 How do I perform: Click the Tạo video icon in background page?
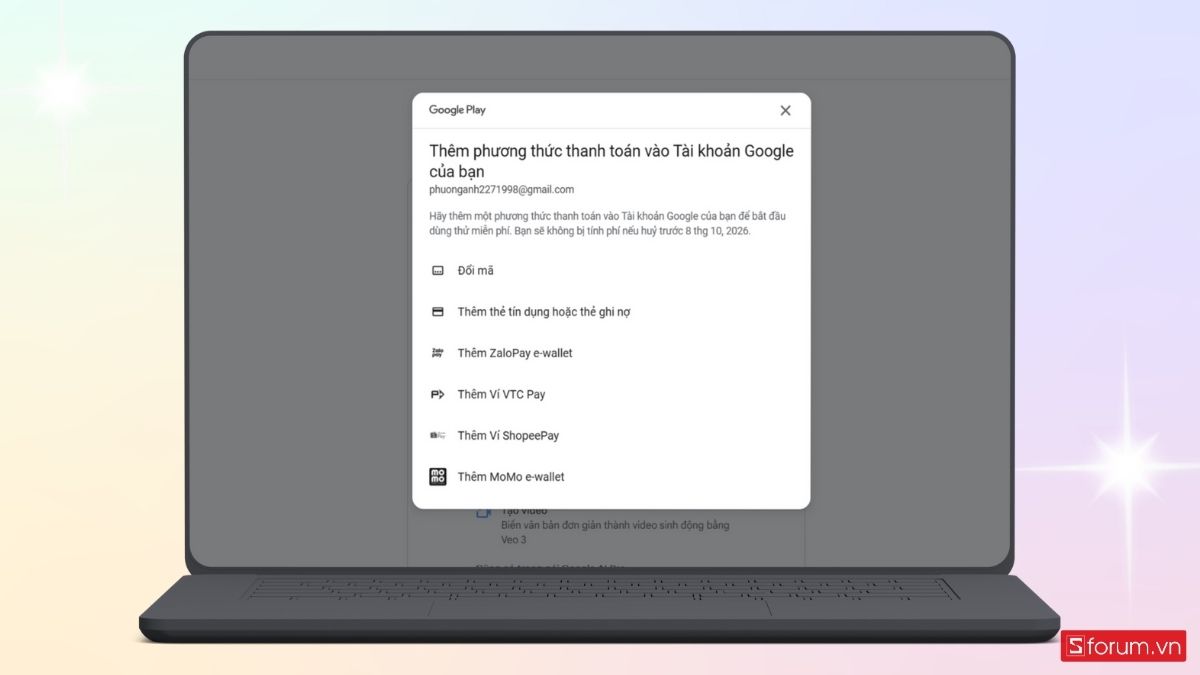(x=484, y=512)
